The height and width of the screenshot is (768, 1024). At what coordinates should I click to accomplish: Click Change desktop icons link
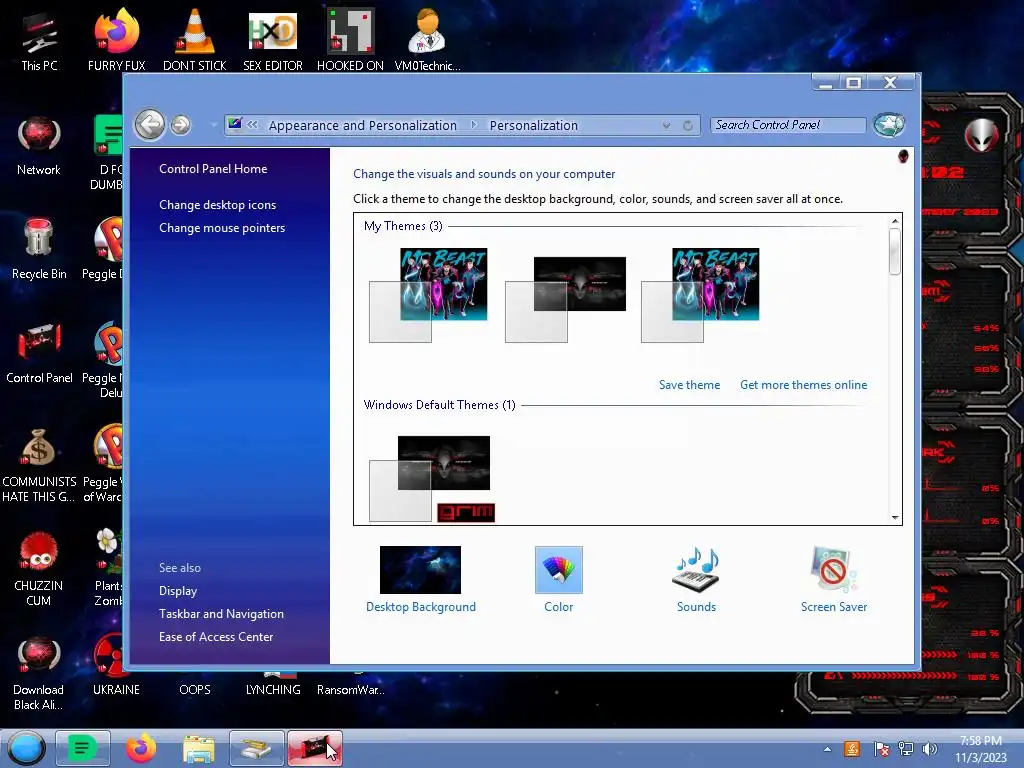click(217, 204)
